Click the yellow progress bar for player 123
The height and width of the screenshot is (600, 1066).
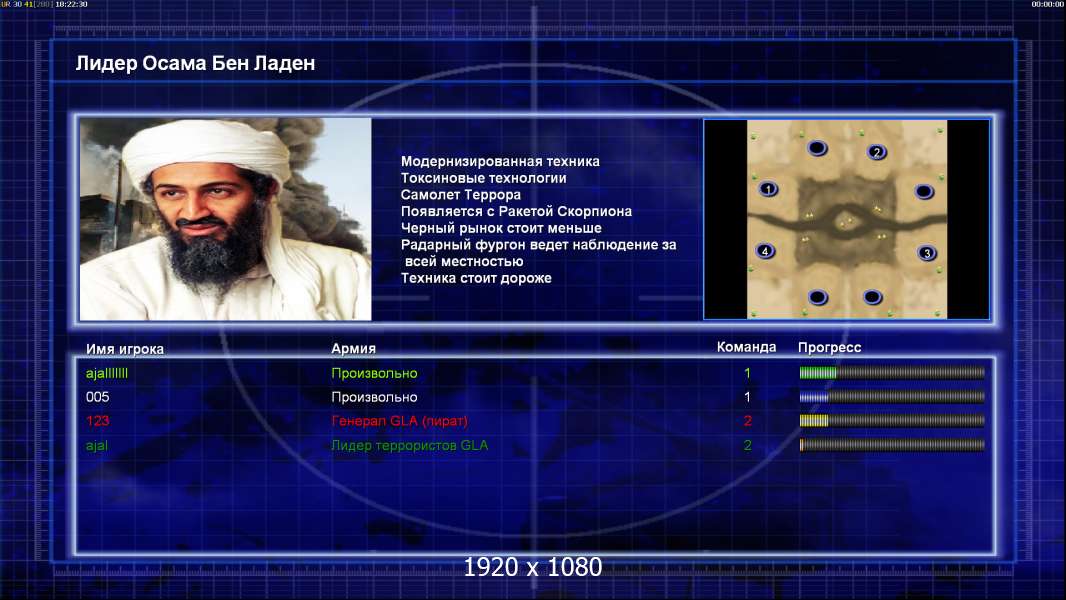[891, 421]
